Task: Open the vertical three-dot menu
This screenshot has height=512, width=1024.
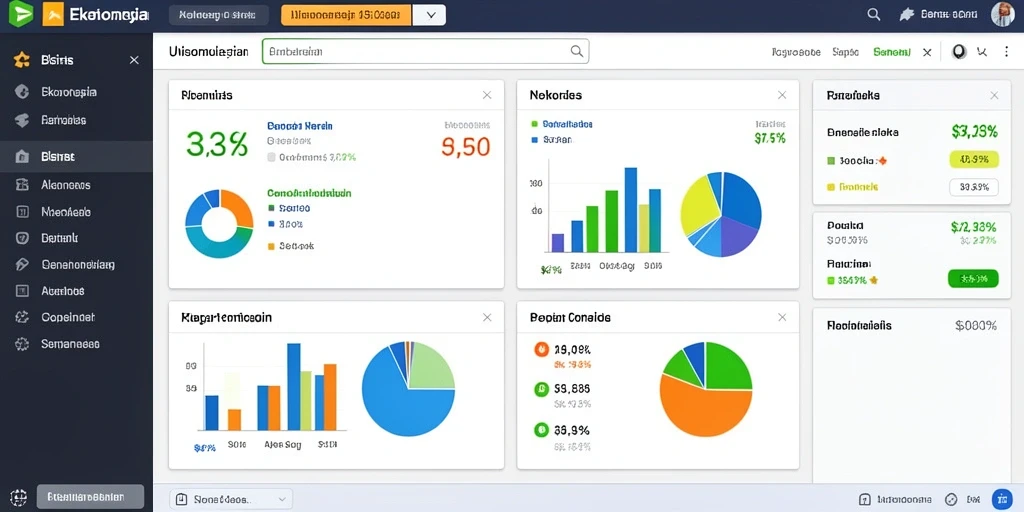Action: click(x=1006, y=52)
